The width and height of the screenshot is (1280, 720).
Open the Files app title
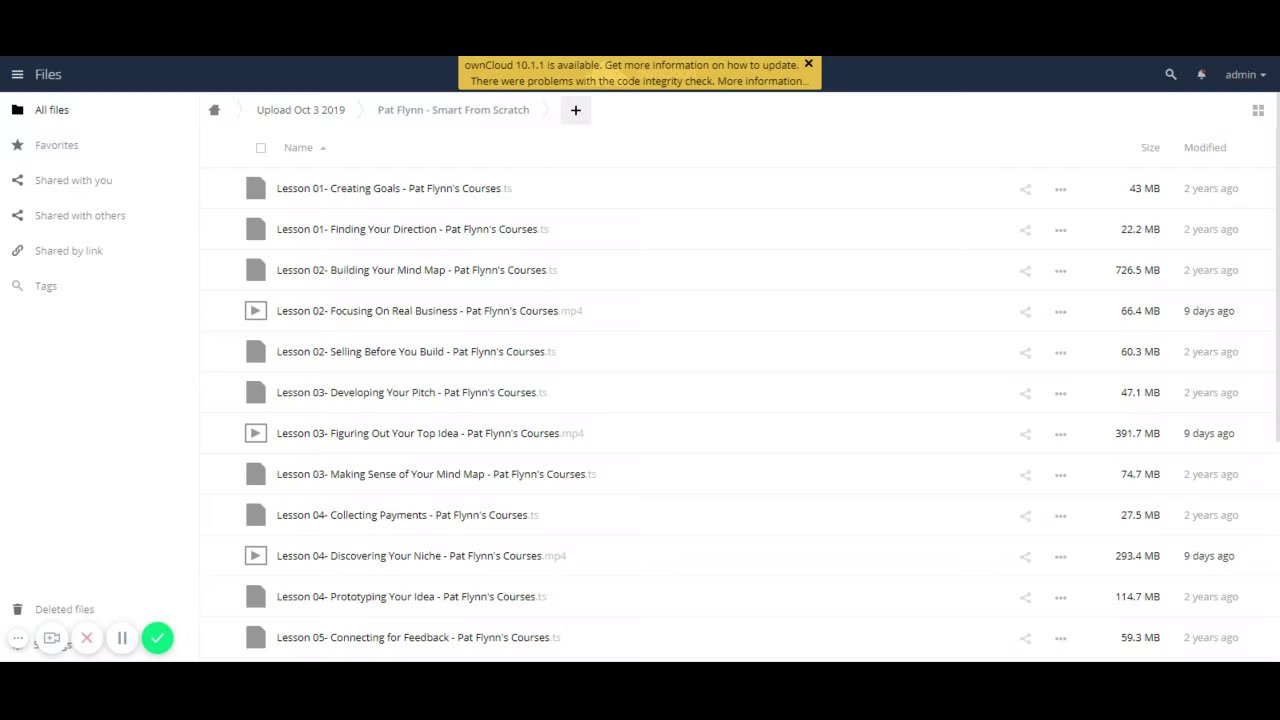click(x=48, y=74)
